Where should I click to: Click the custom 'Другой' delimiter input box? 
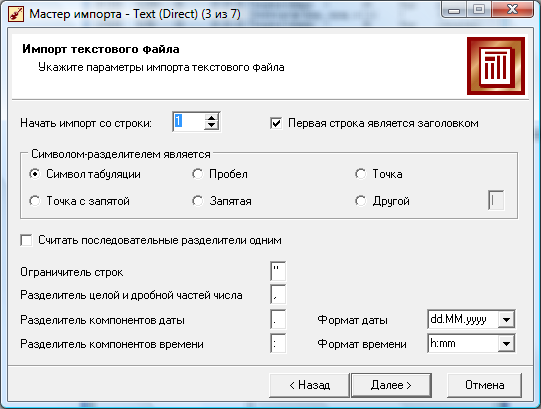[496, 200]
